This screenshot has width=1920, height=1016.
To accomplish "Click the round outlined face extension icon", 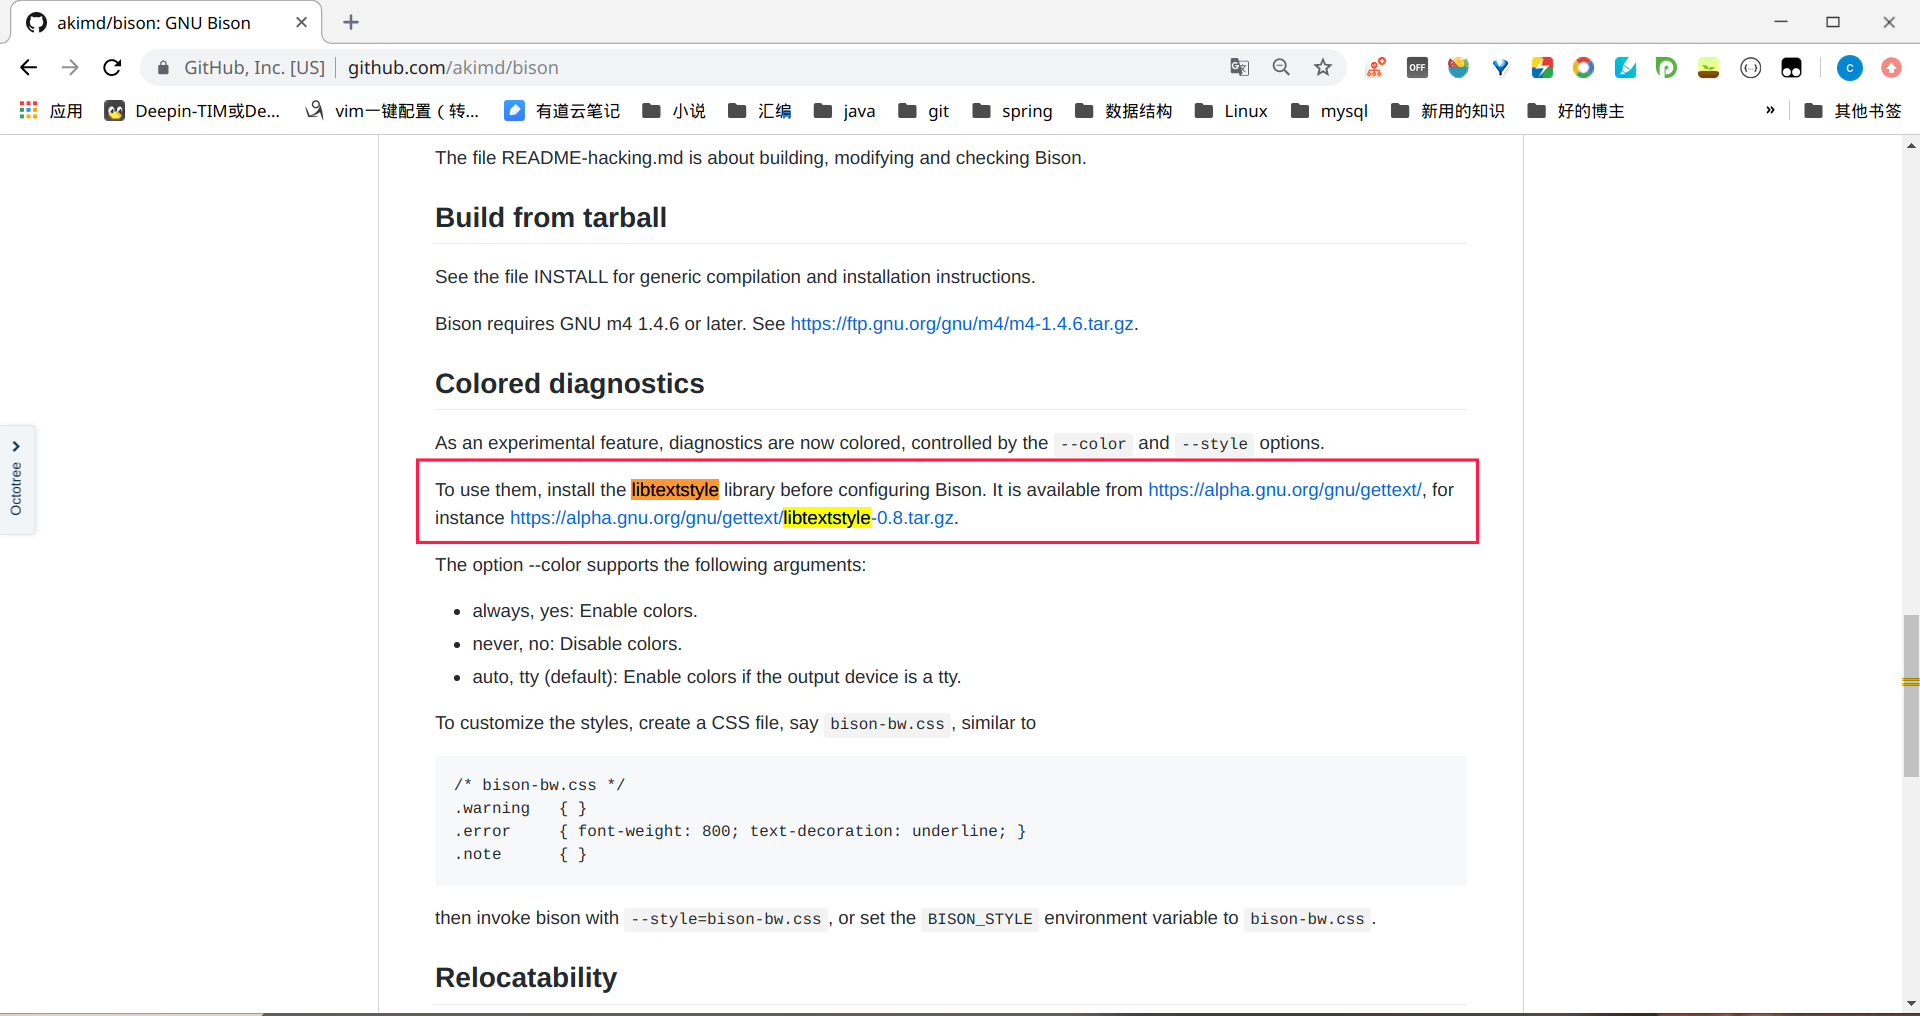I will [1750, 67].
